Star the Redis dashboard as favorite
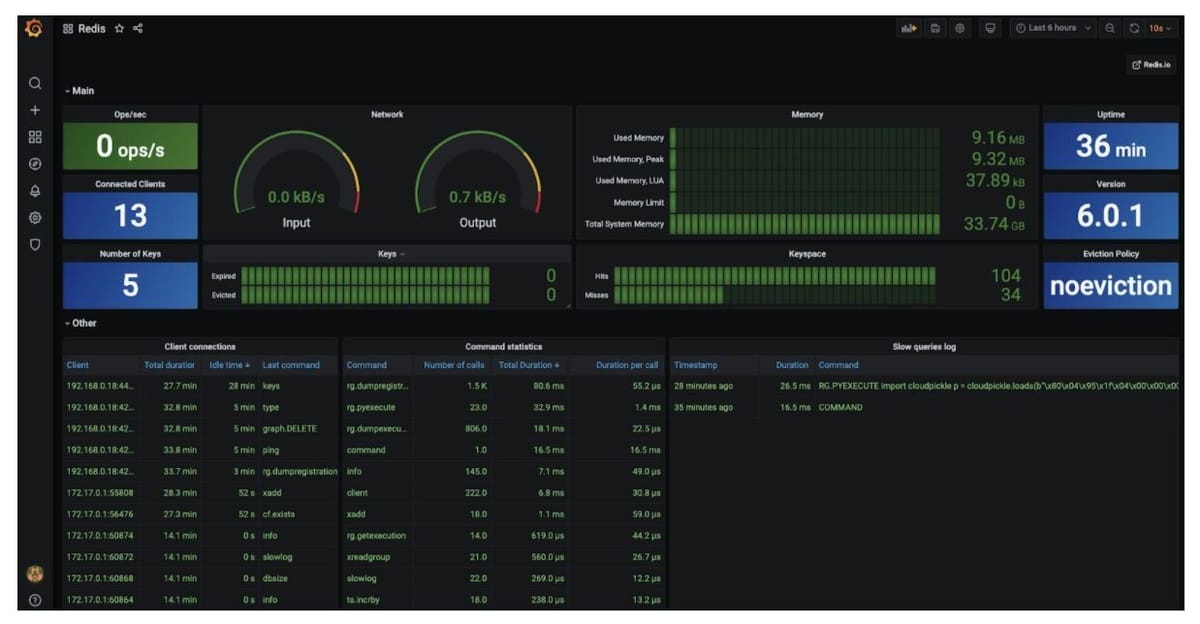The width and height of the screenshot is (1200, 624). click(118, 29)
